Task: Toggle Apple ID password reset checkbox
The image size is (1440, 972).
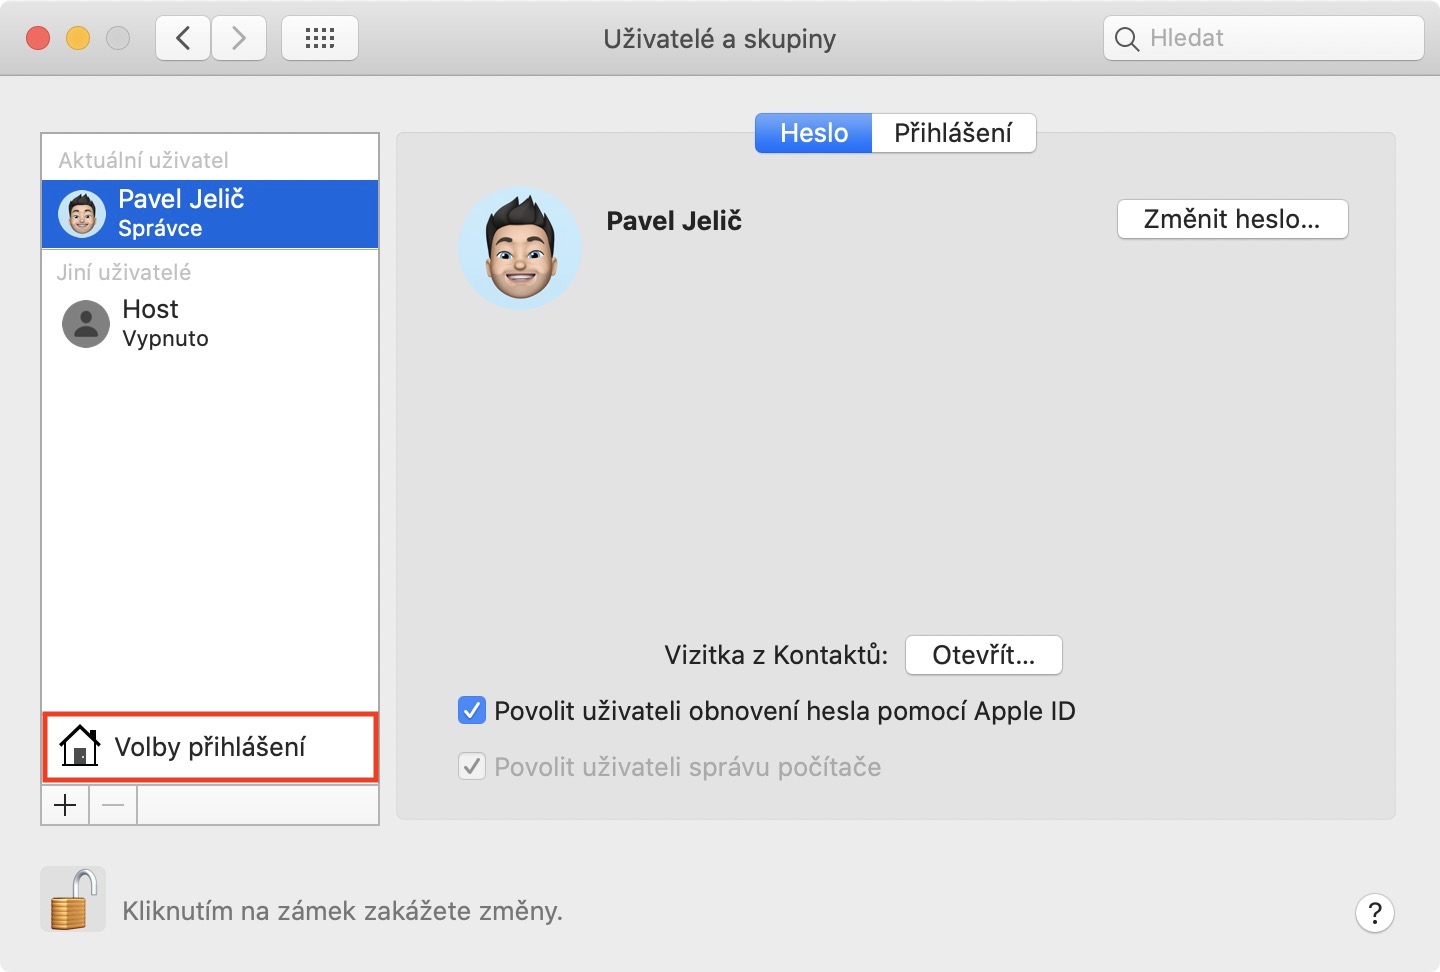Action: click(471, 711)
